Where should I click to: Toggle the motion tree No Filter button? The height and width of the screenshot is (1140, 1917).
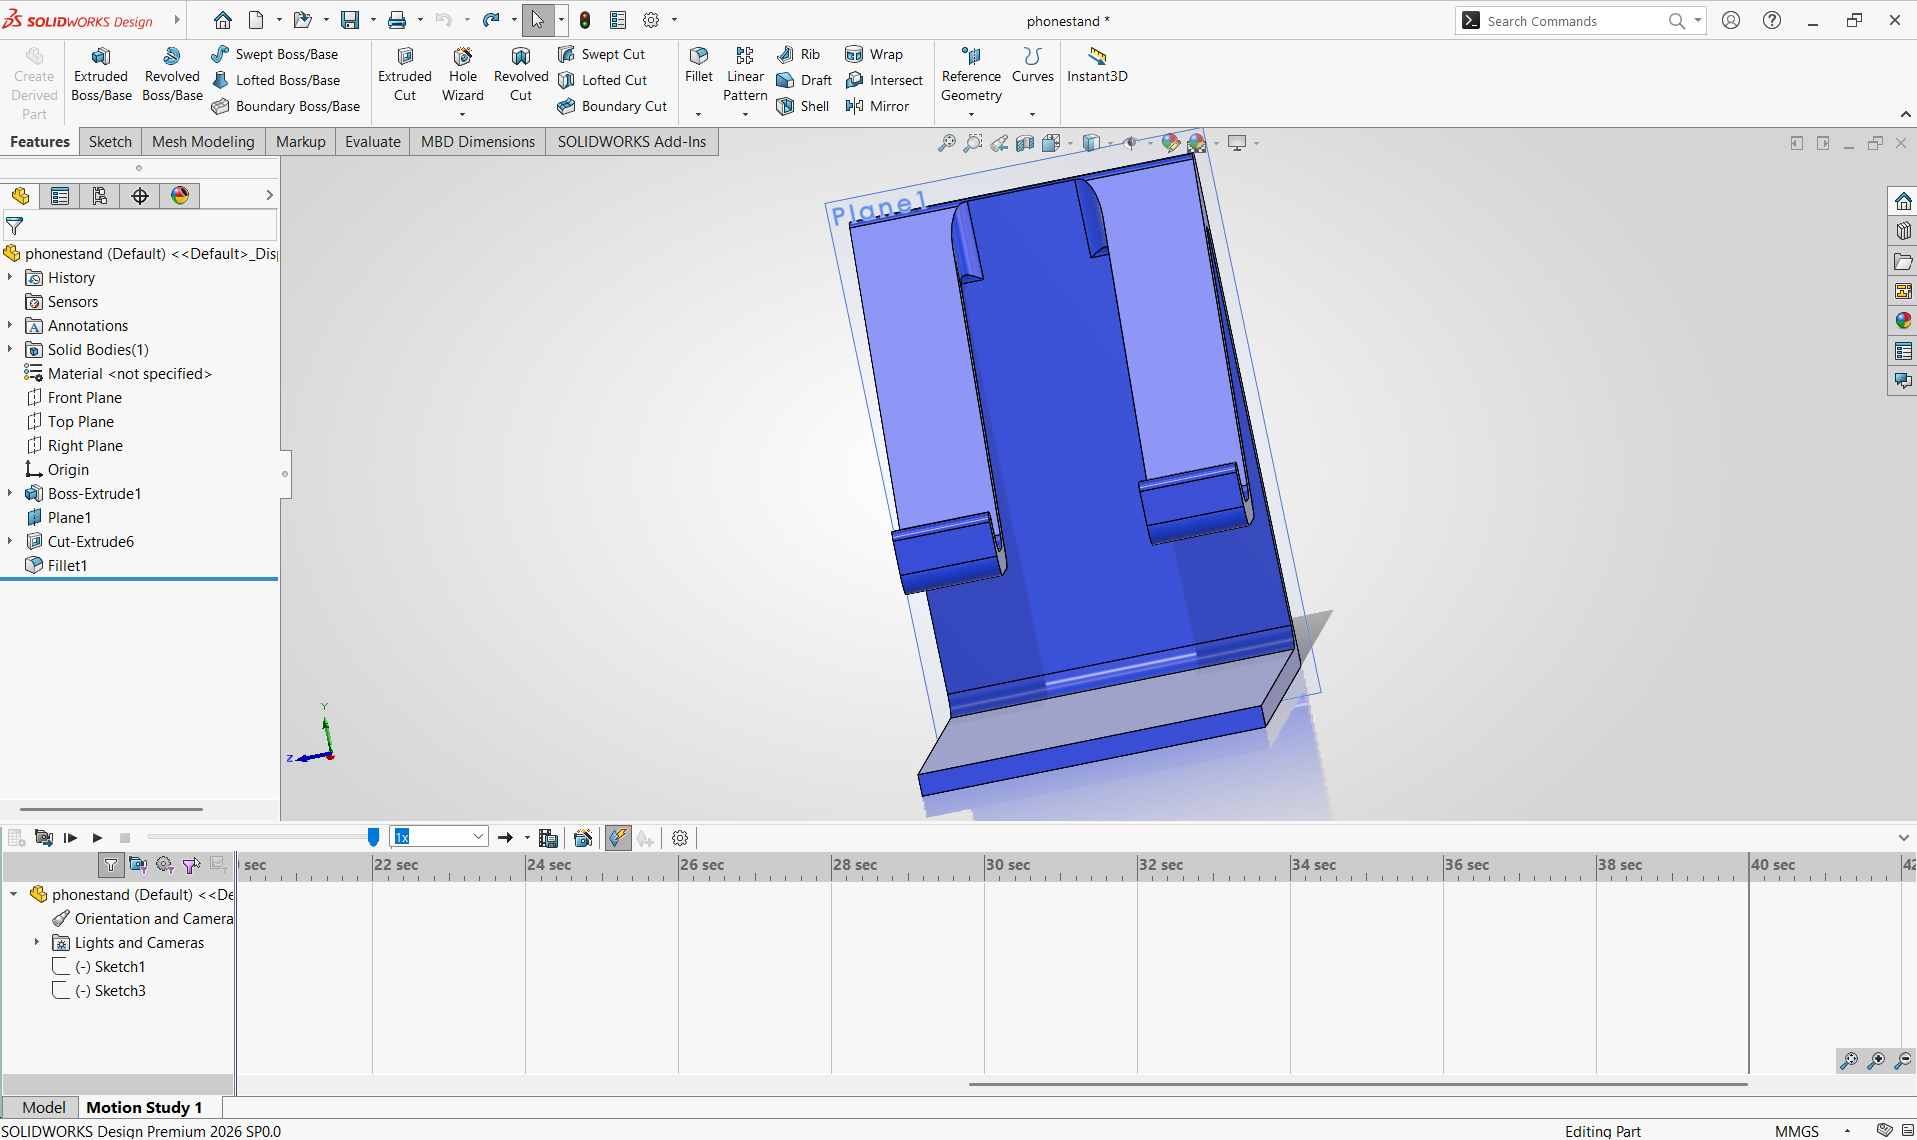(x=111, y=864)
